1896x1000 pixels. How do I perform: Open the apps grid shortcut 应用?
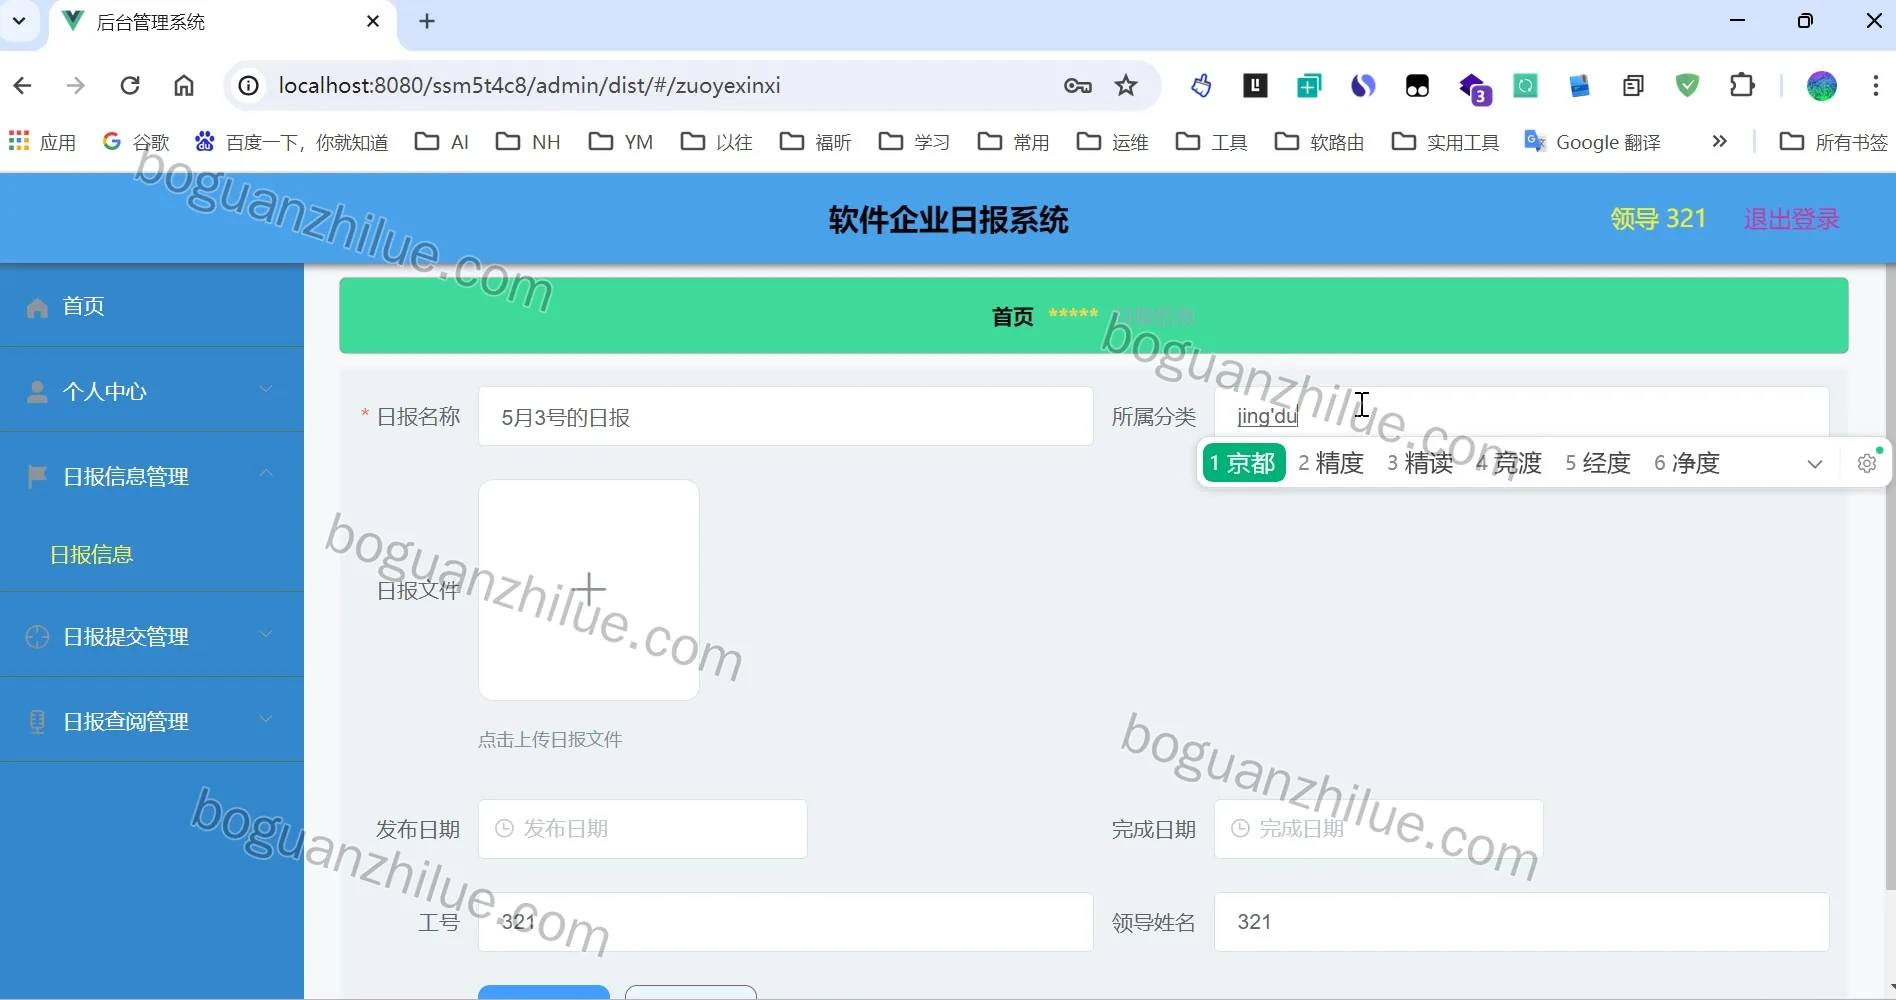click(x=42, y=142)
